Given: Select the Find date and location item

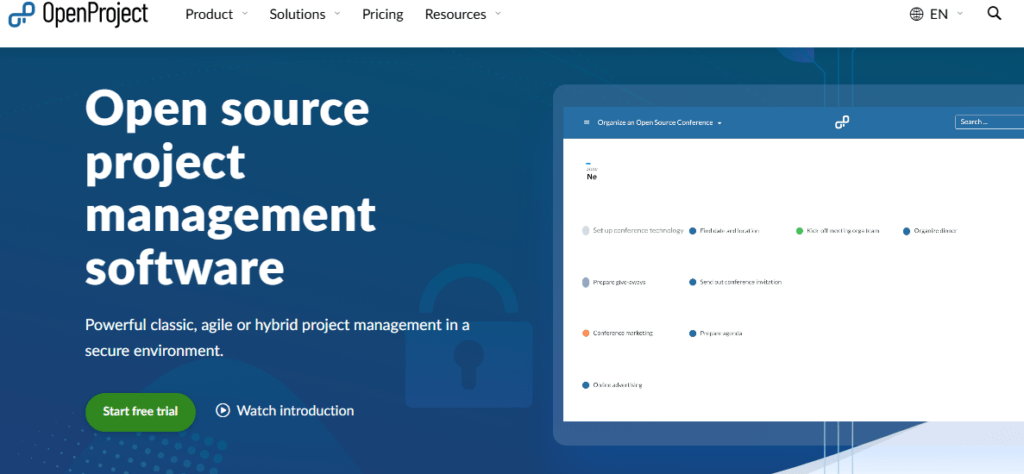Looking at the screenshot, I should click(724, 231).
